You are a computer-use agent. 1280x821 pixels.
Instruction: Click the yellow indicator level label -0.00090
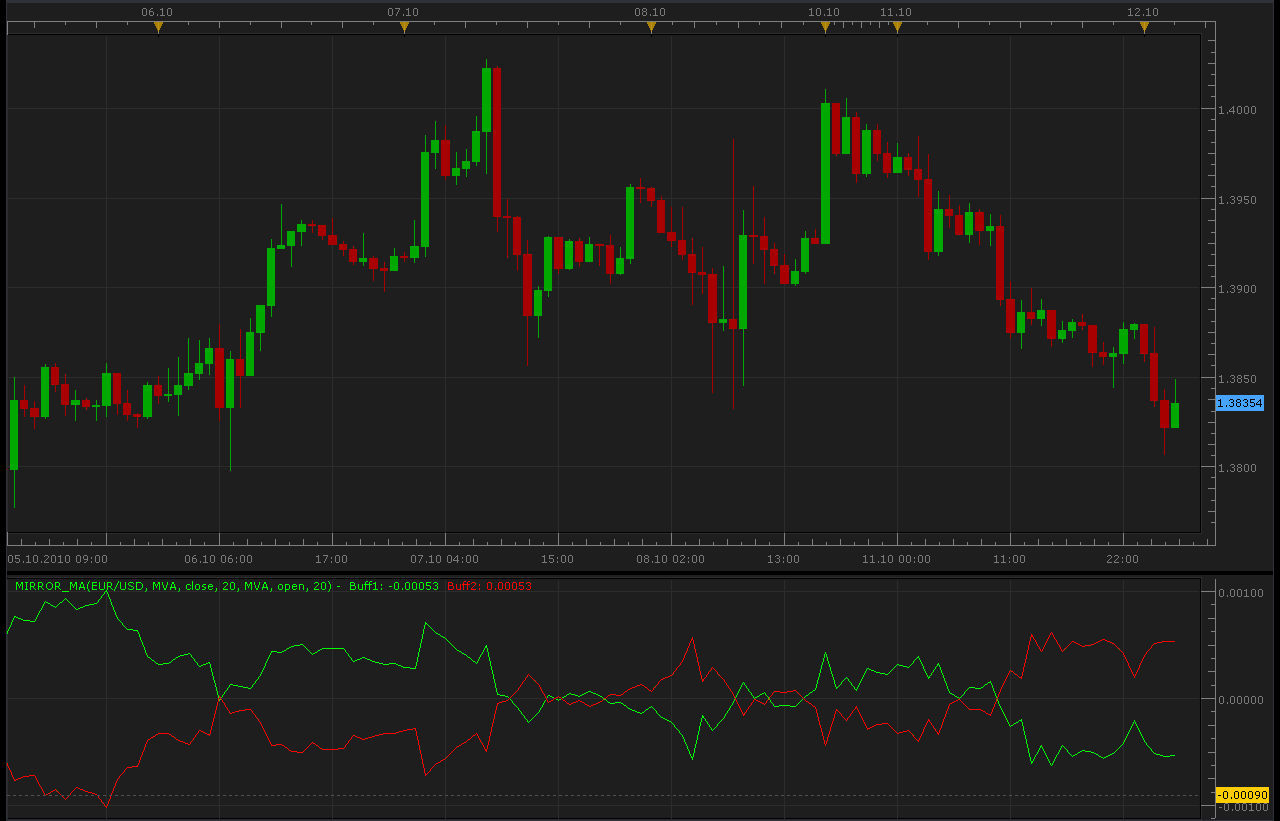(1241, 796)
